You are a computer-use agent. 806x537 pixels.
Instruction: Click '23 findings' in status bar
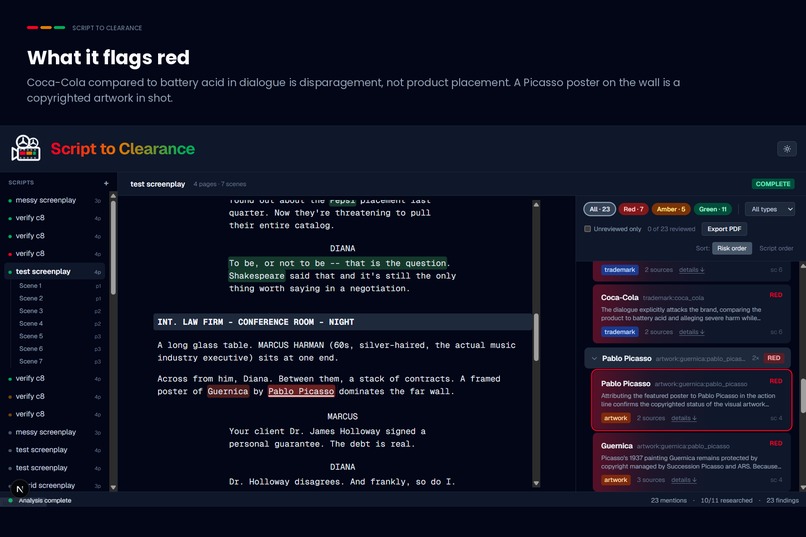point(782,501)
